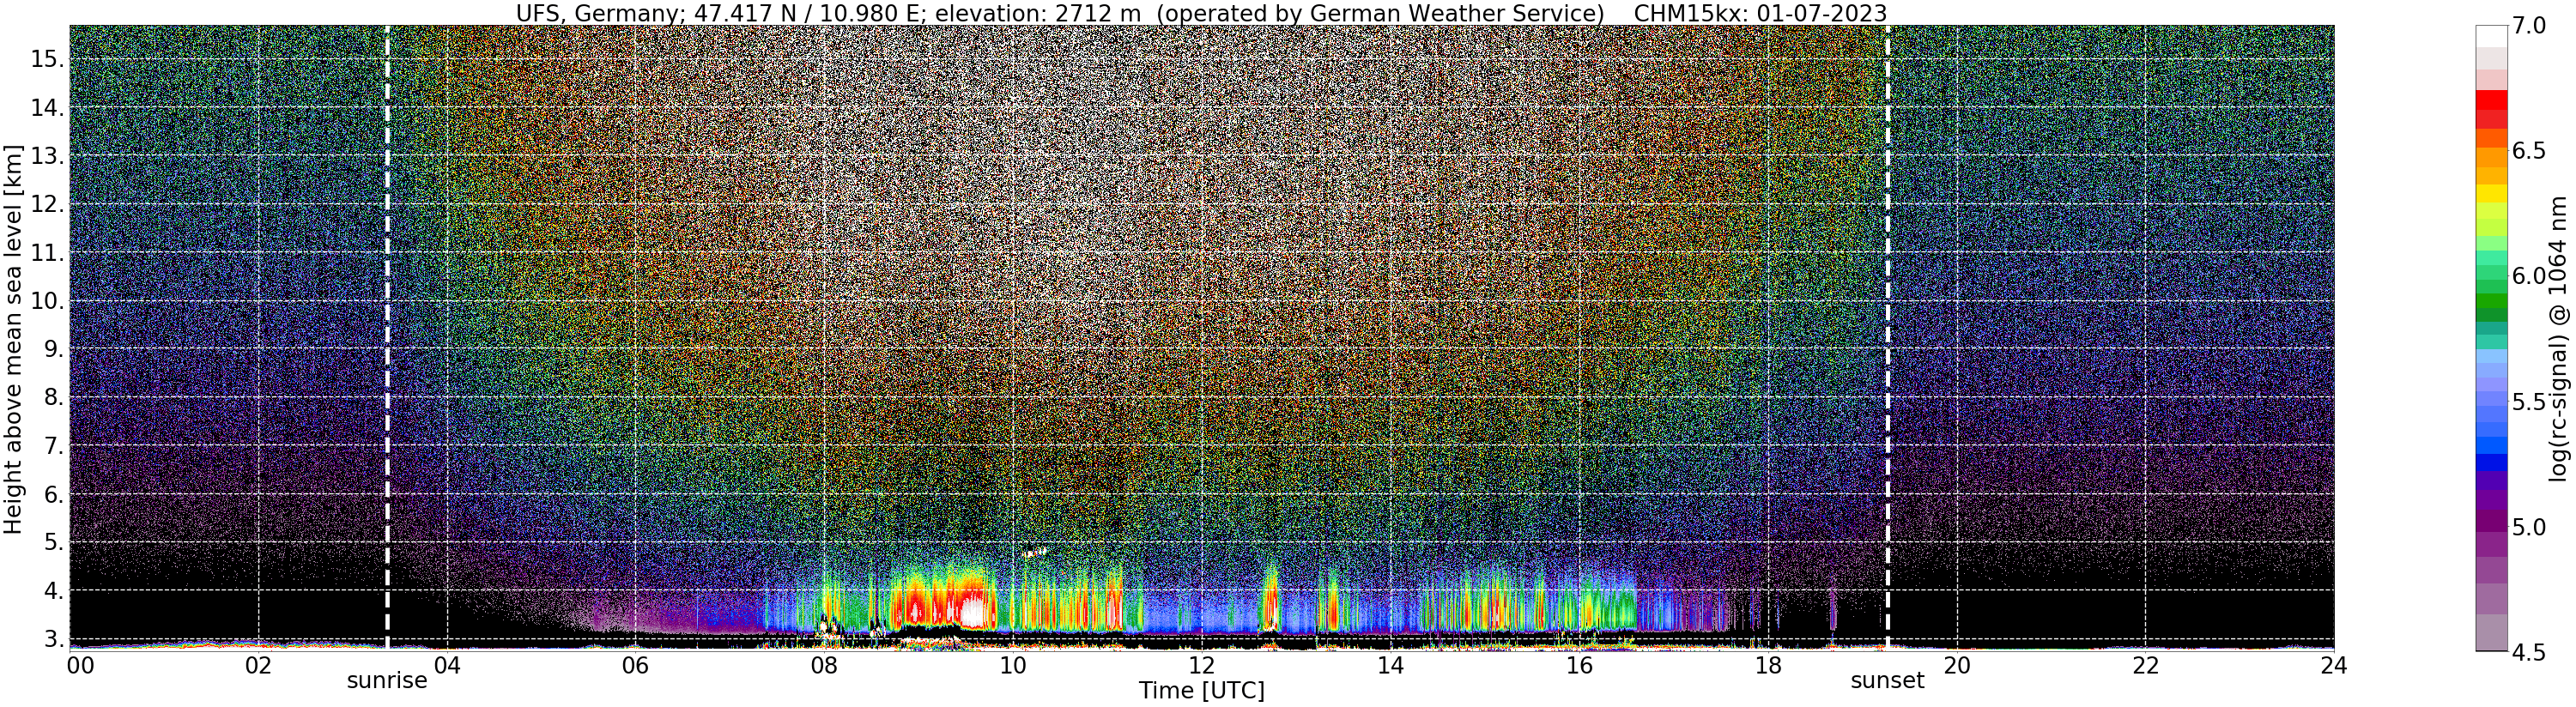The image size is (2576, 707).
Task: Click the 3. height axis tick label
Action: [x=54, y=639]
